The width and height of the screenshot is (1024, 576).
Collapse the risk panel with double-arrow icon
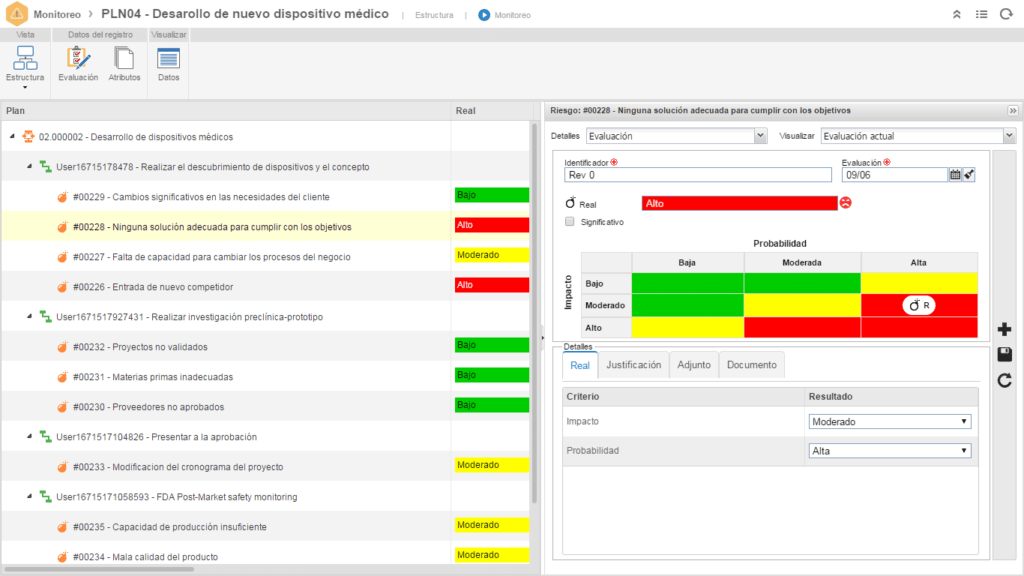(x=1012, y=111)
